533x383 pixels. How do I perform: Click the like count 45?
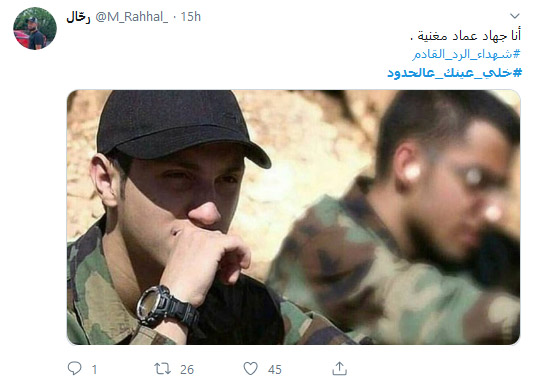coord(275,369)
